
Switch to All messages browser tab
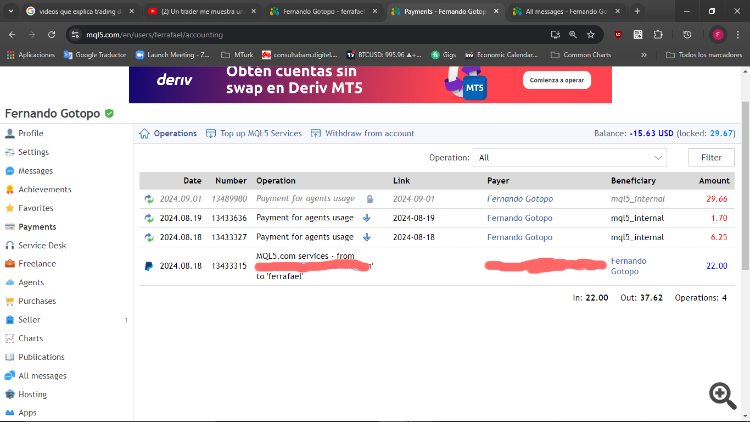point(566,11)
